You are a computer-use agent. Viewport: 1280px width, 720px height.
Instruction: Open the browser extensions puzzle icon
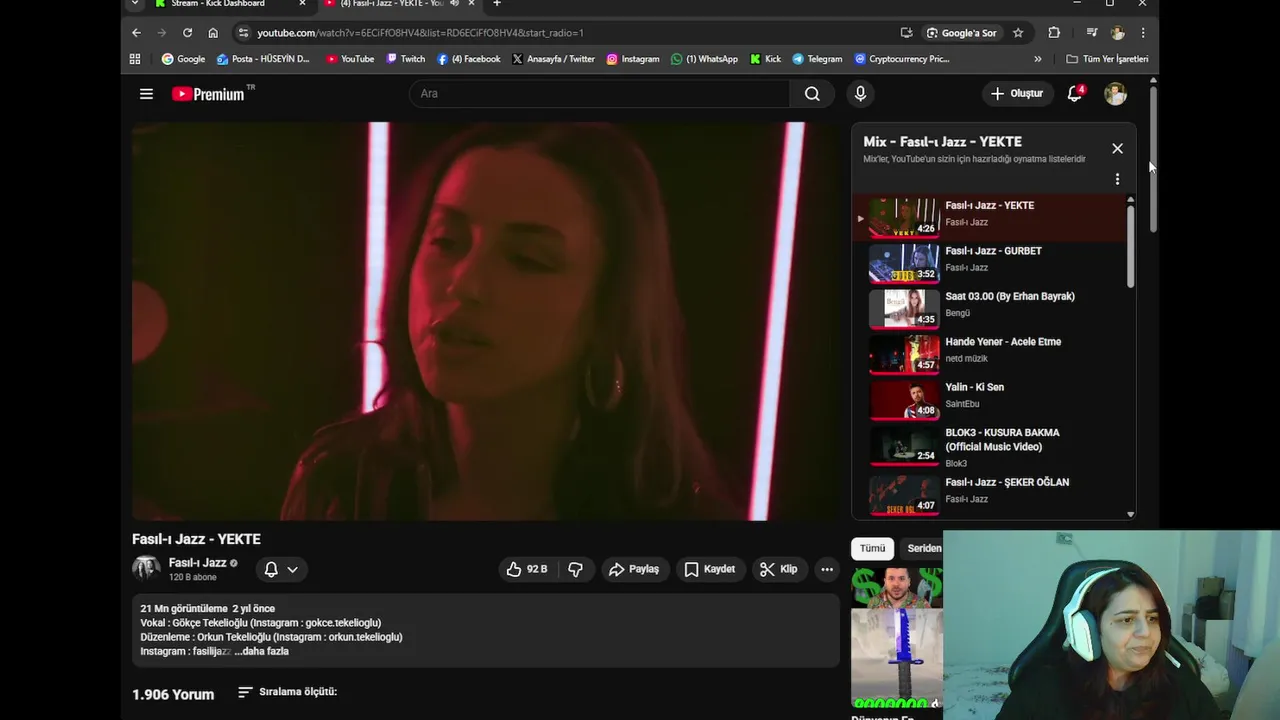[x=1054, y=33]
